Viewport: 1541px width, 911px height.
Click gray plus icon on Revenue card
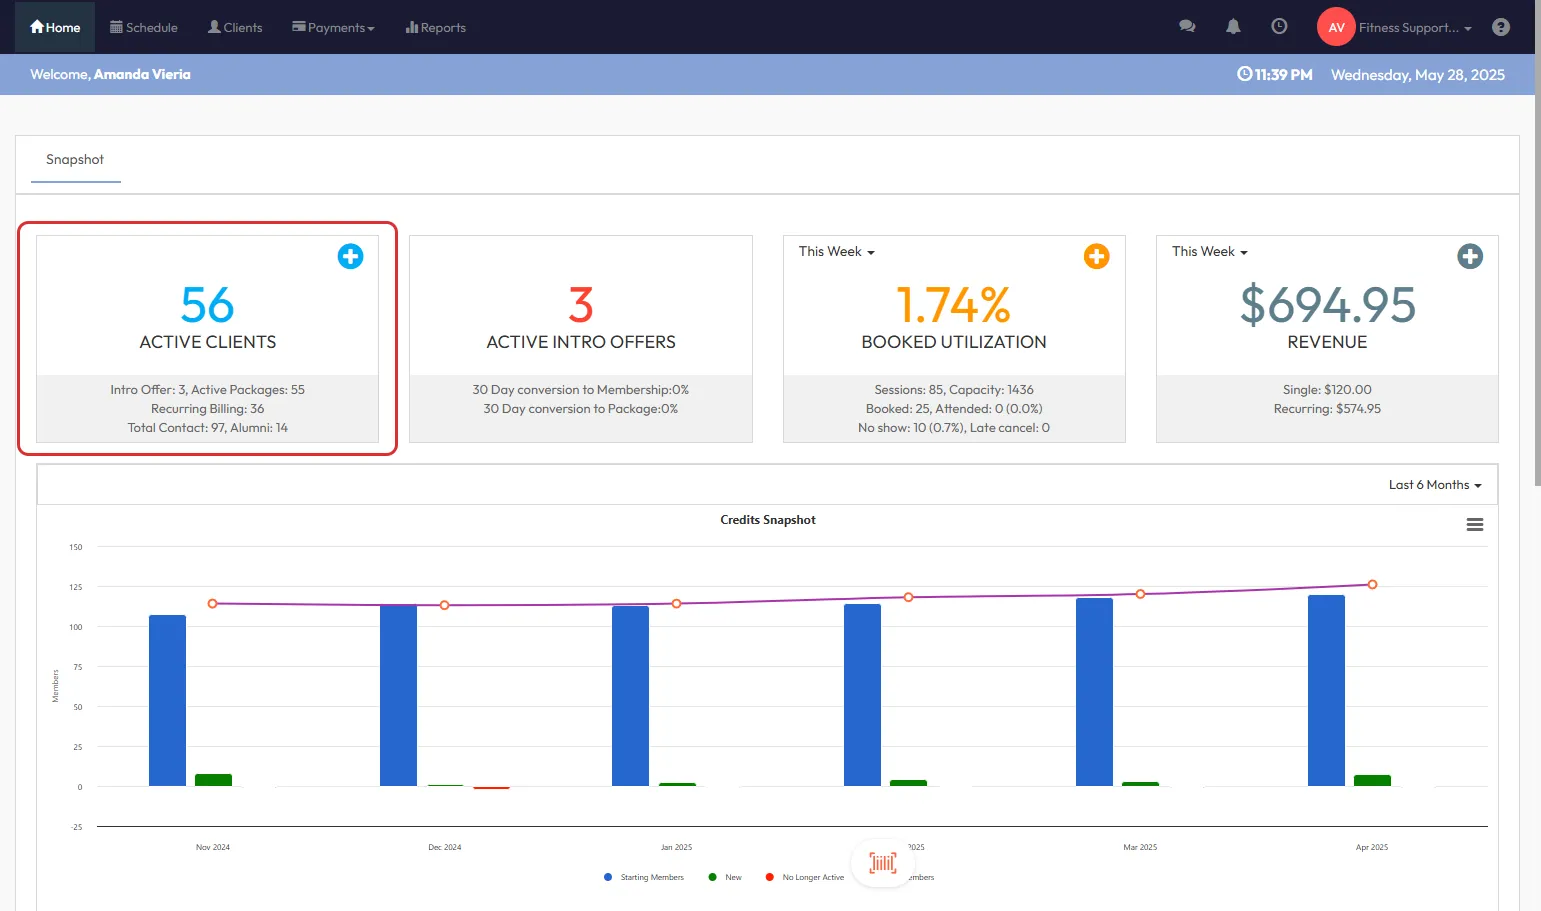tap(1469, 256)
